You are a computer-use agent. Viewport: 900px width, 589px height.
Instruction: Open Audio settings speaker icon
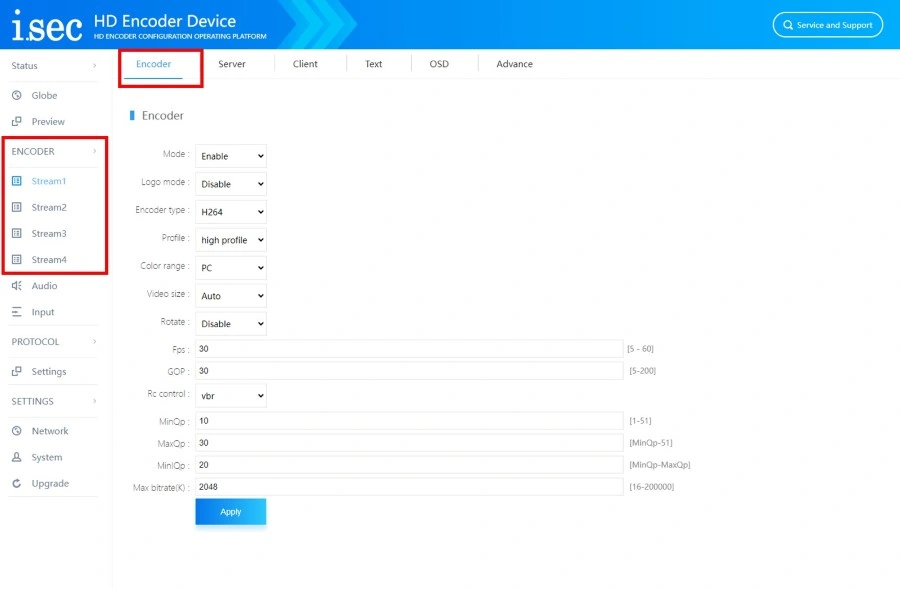pos(17,285)
